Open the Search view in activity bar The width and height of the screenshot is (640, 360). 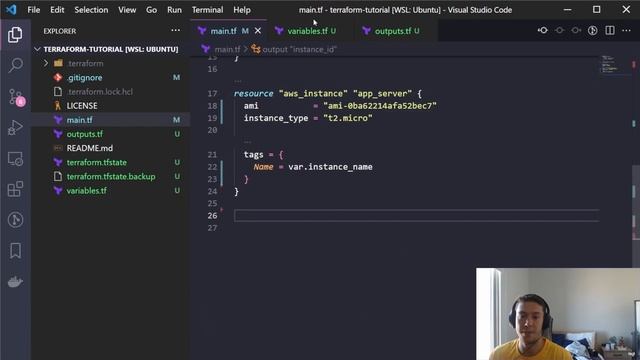click(x=16, y=65)
